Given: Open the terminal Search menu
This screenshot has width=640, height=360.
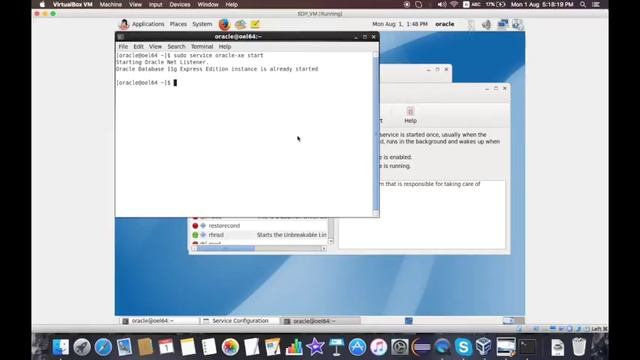Looking at the screenshot, I should pos(176,47).
